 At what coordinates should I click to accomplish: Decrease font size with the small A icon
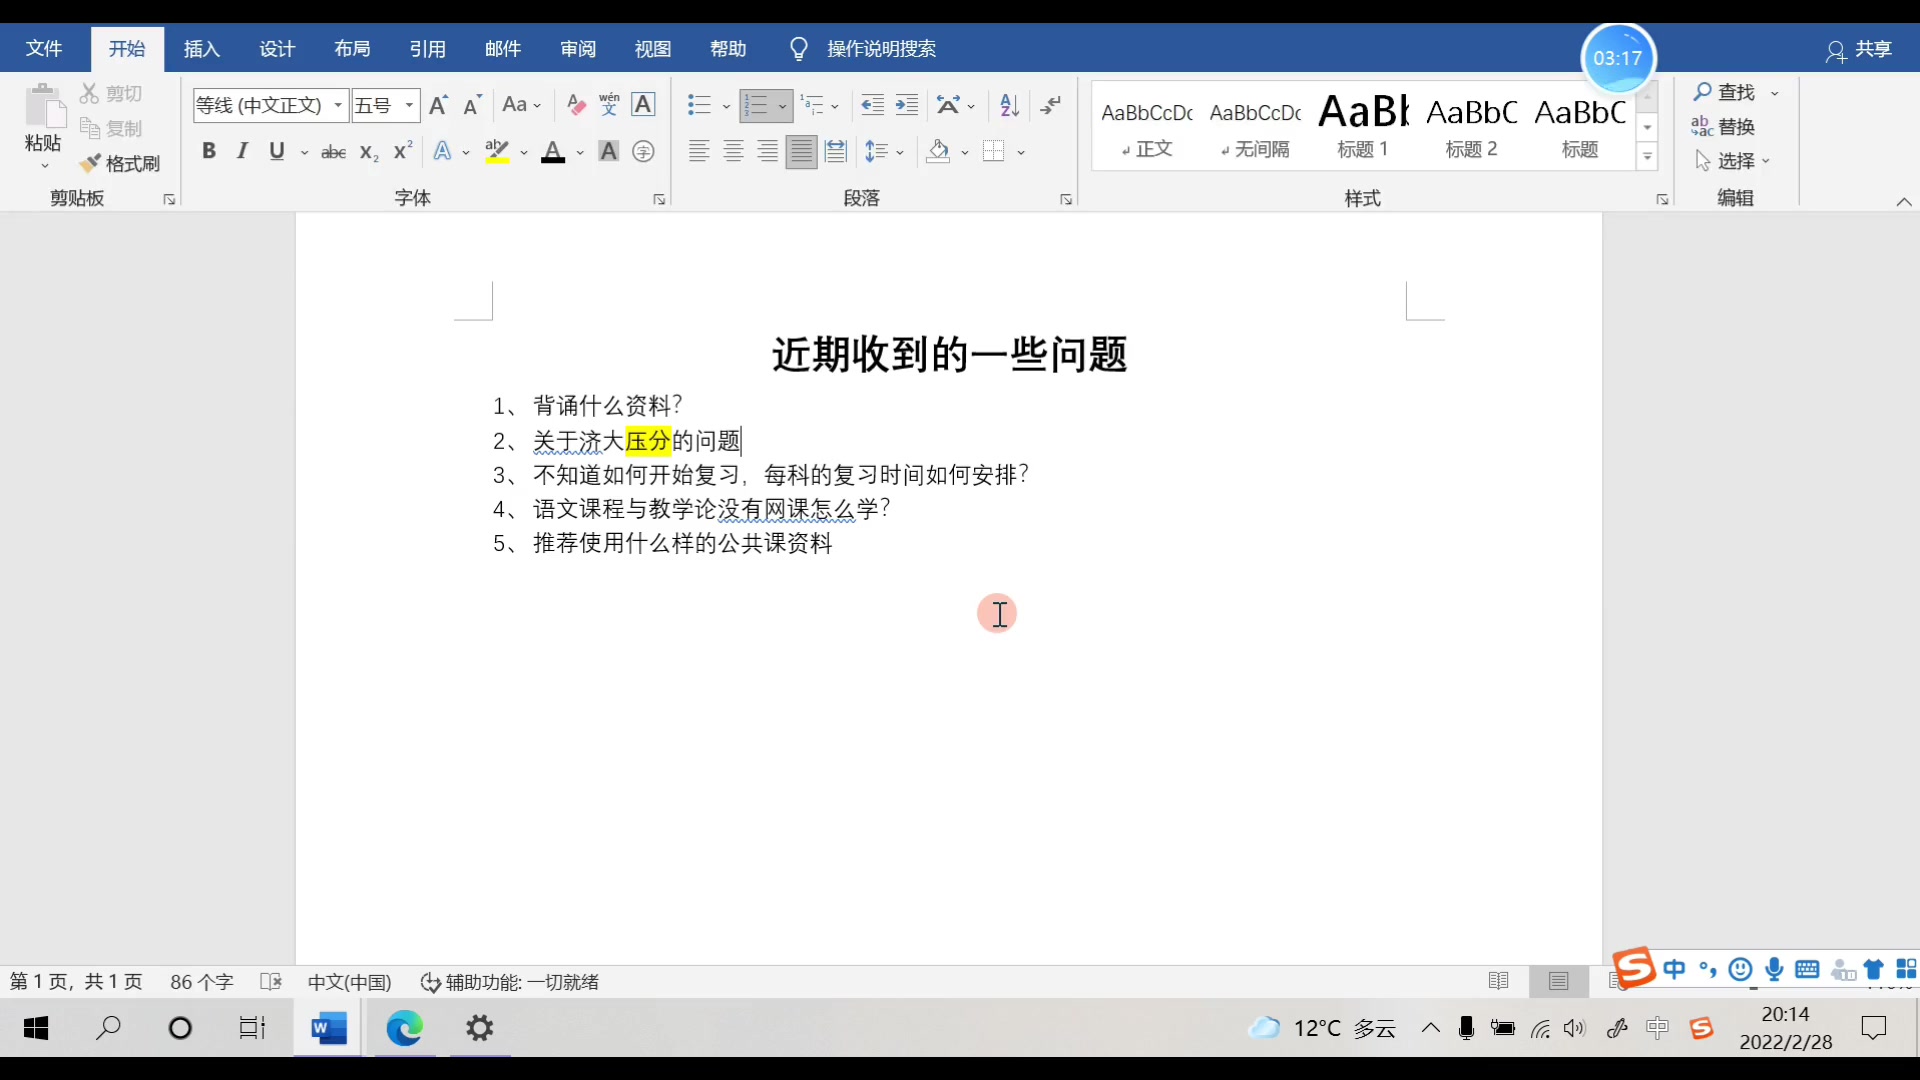[472, 105]
